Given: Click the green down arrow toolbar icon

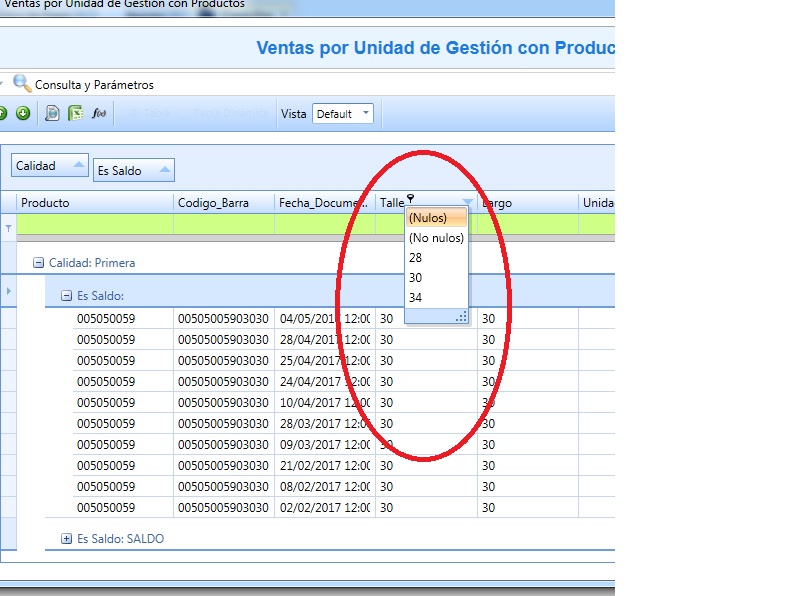Looking at the screenshot, I should [23, 113].
